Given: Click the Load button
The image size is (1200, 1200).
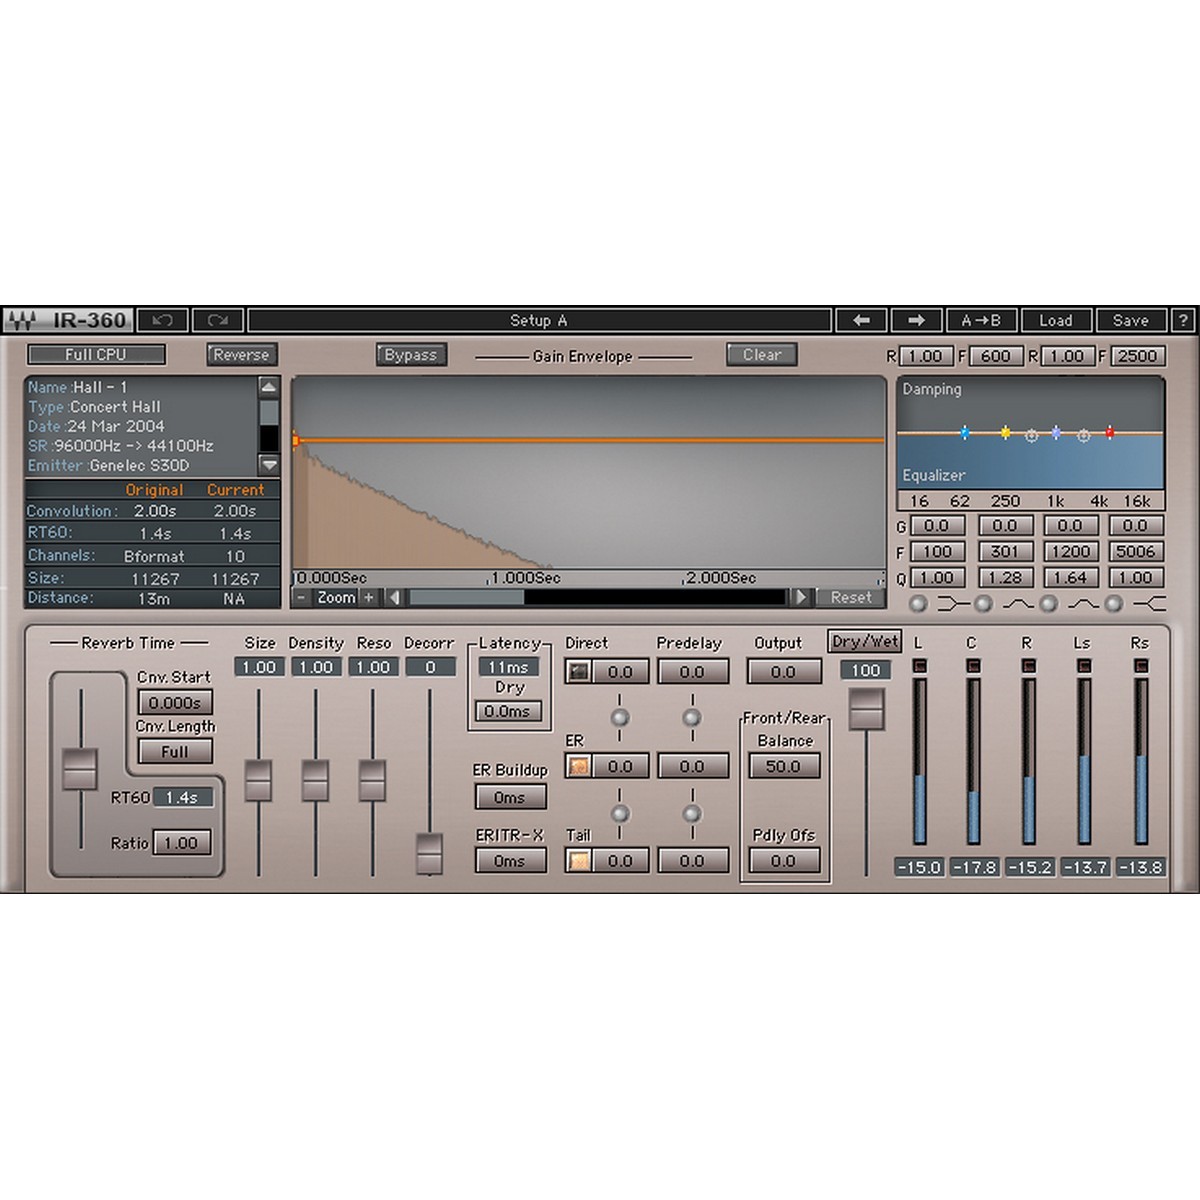Looking at the screenshot, I should click(x=1057, y=320).
